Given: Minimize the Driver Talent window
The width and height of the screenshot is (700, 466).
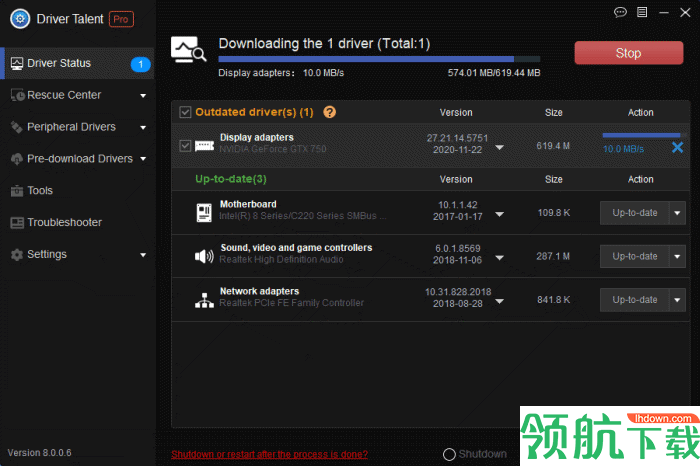Looking at the screenshot, I should click(664, 12).
